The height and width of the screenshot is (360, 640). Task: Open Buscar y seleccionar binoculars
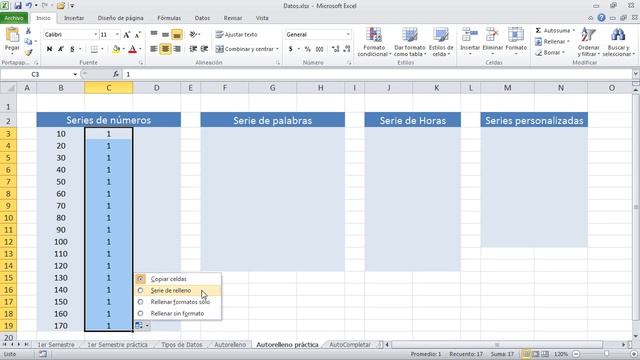click(618, 42)
